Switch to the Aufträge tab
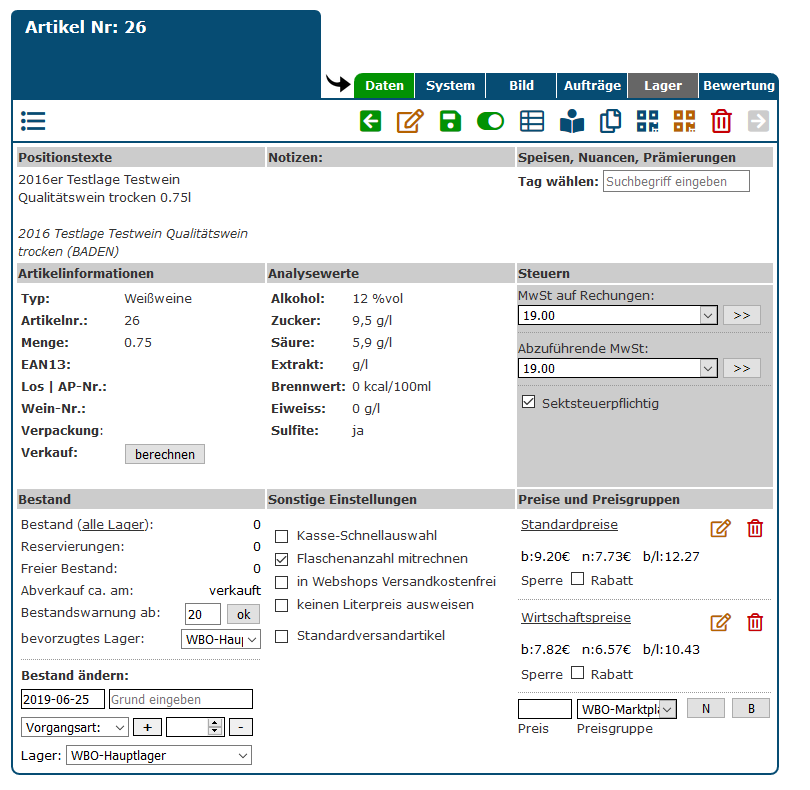The height and width of the screenshot is (790, 810). (x=592, y=86)
